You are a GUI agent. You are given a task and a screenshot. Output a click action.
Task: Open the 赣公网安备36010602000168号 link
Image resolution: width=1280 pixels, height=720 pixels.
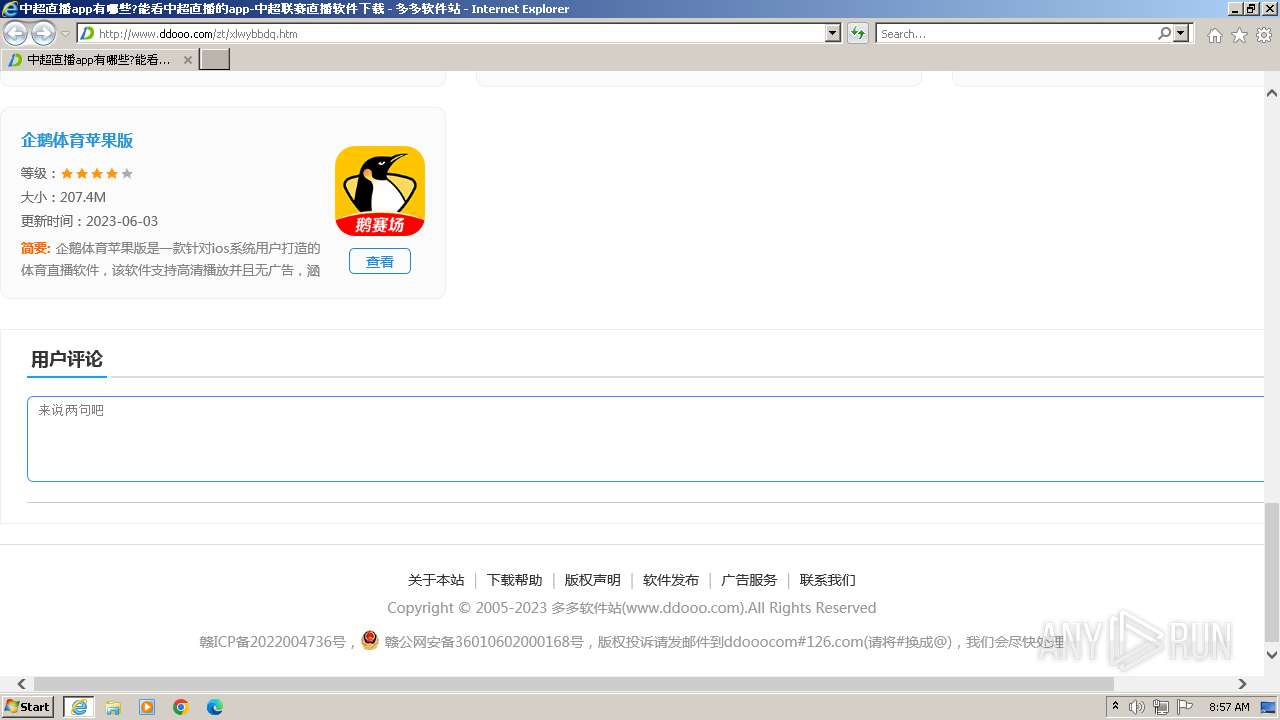point(484,642)
